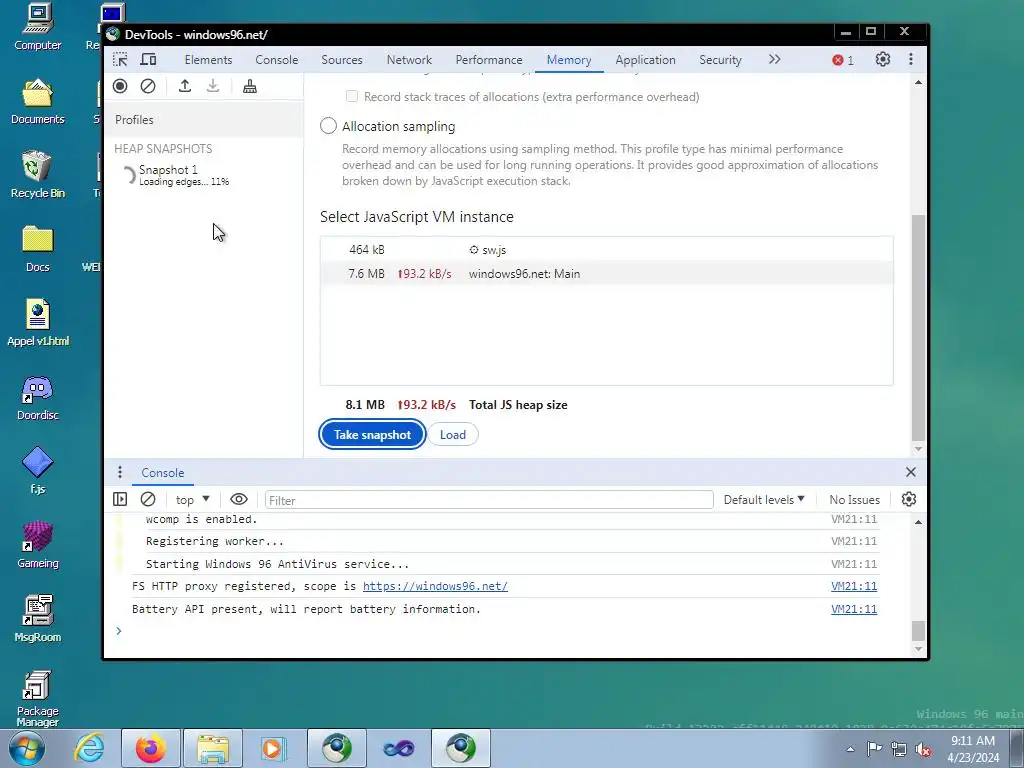
Task: Switch to the Console tab
Action: (x=277, y=59)
